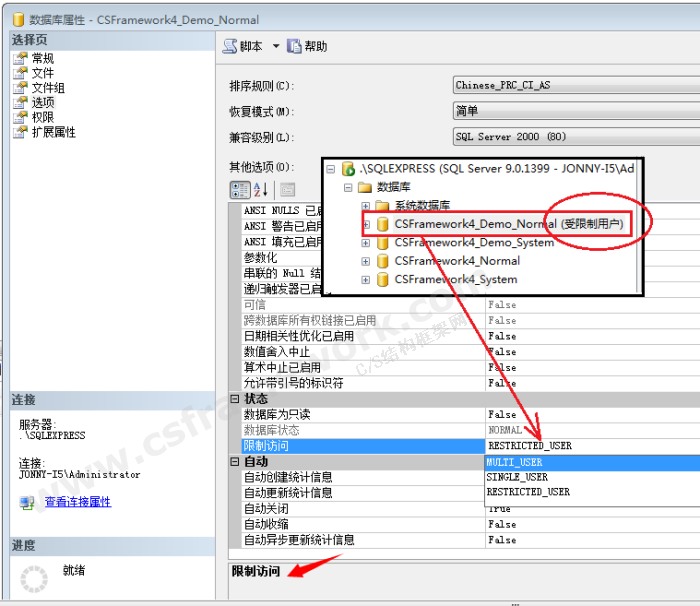This screenshot has width=700, height=606.
Task: Collapse the 状态 category in property grid
Action: [x=236, y=399]
